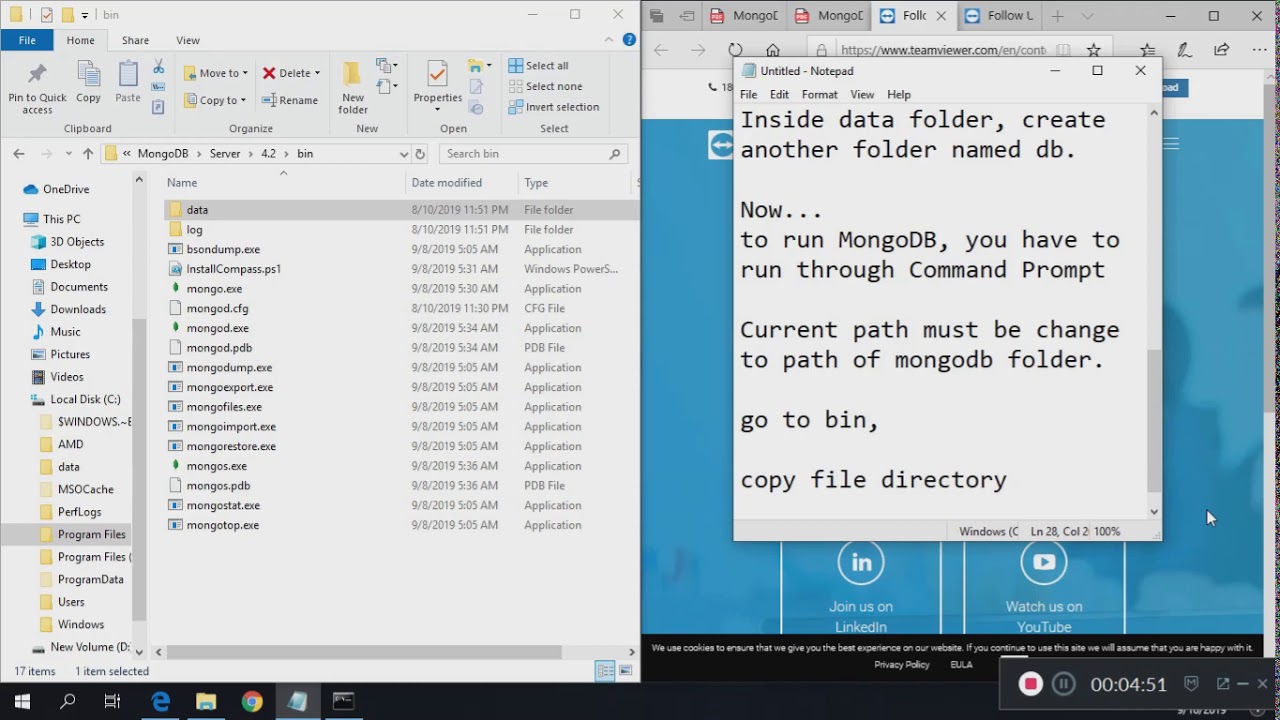
Task: Click the Cut scissors icon
Action: [x=158, y=66]
